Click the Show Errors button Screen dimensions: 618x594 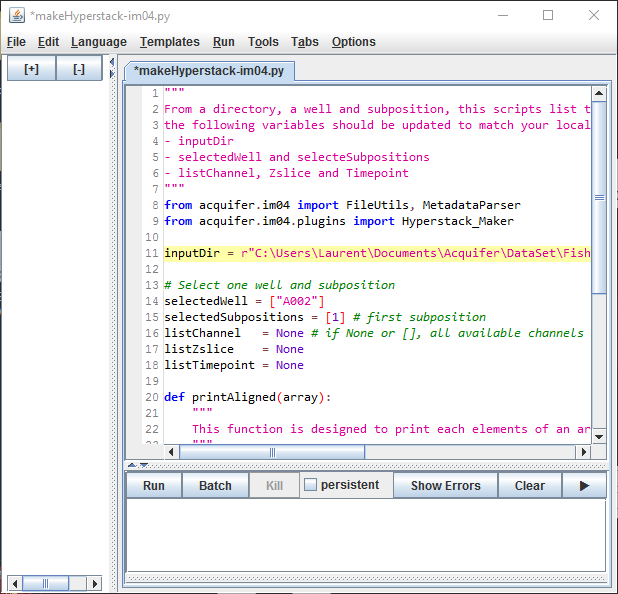pos(445,485)
